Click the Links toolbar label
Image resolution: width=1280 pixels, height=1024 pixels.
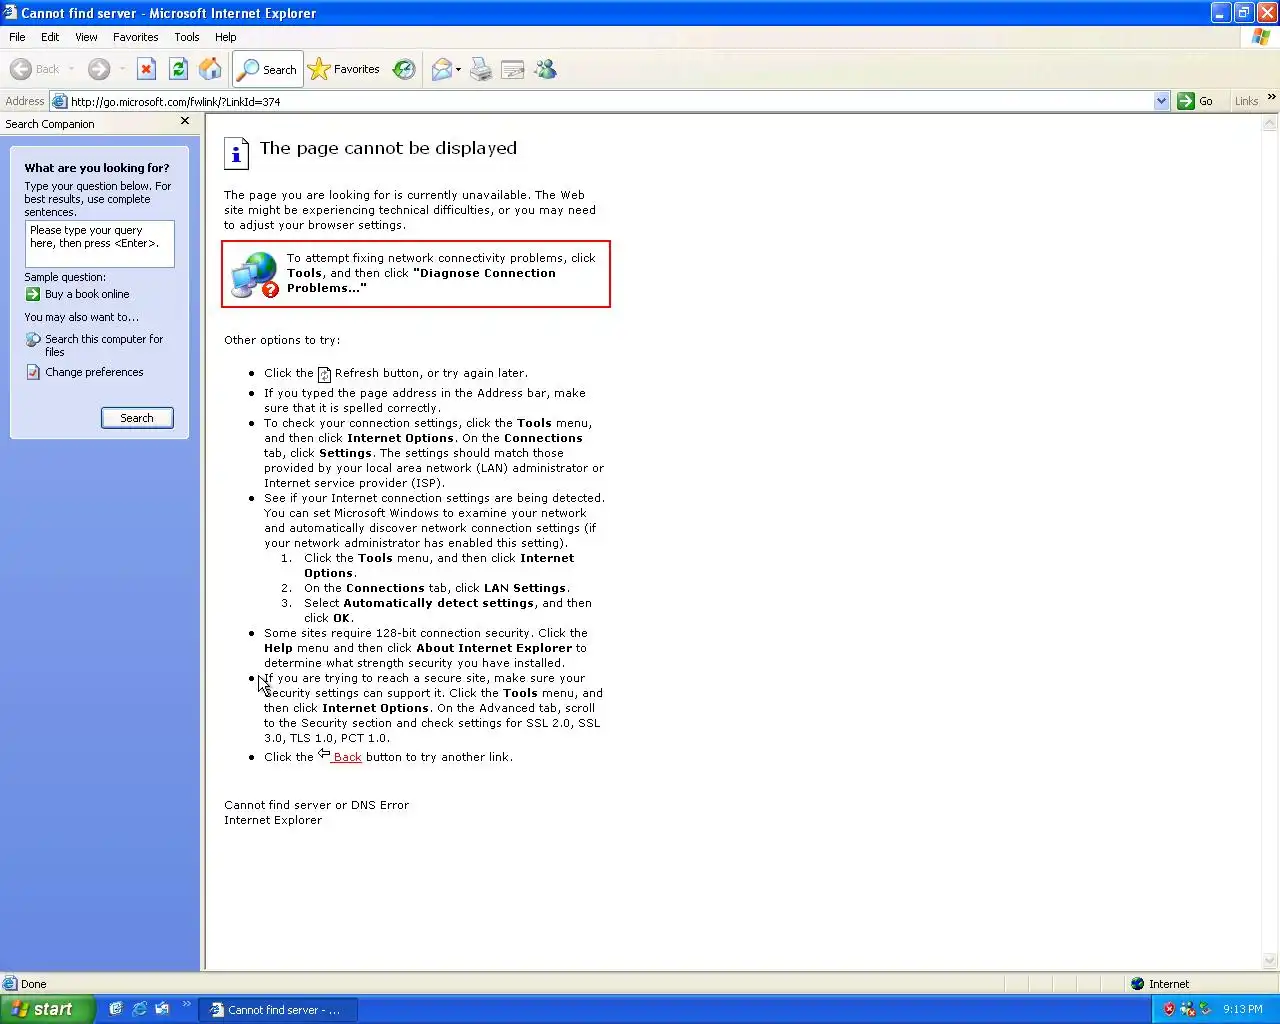1246,101
